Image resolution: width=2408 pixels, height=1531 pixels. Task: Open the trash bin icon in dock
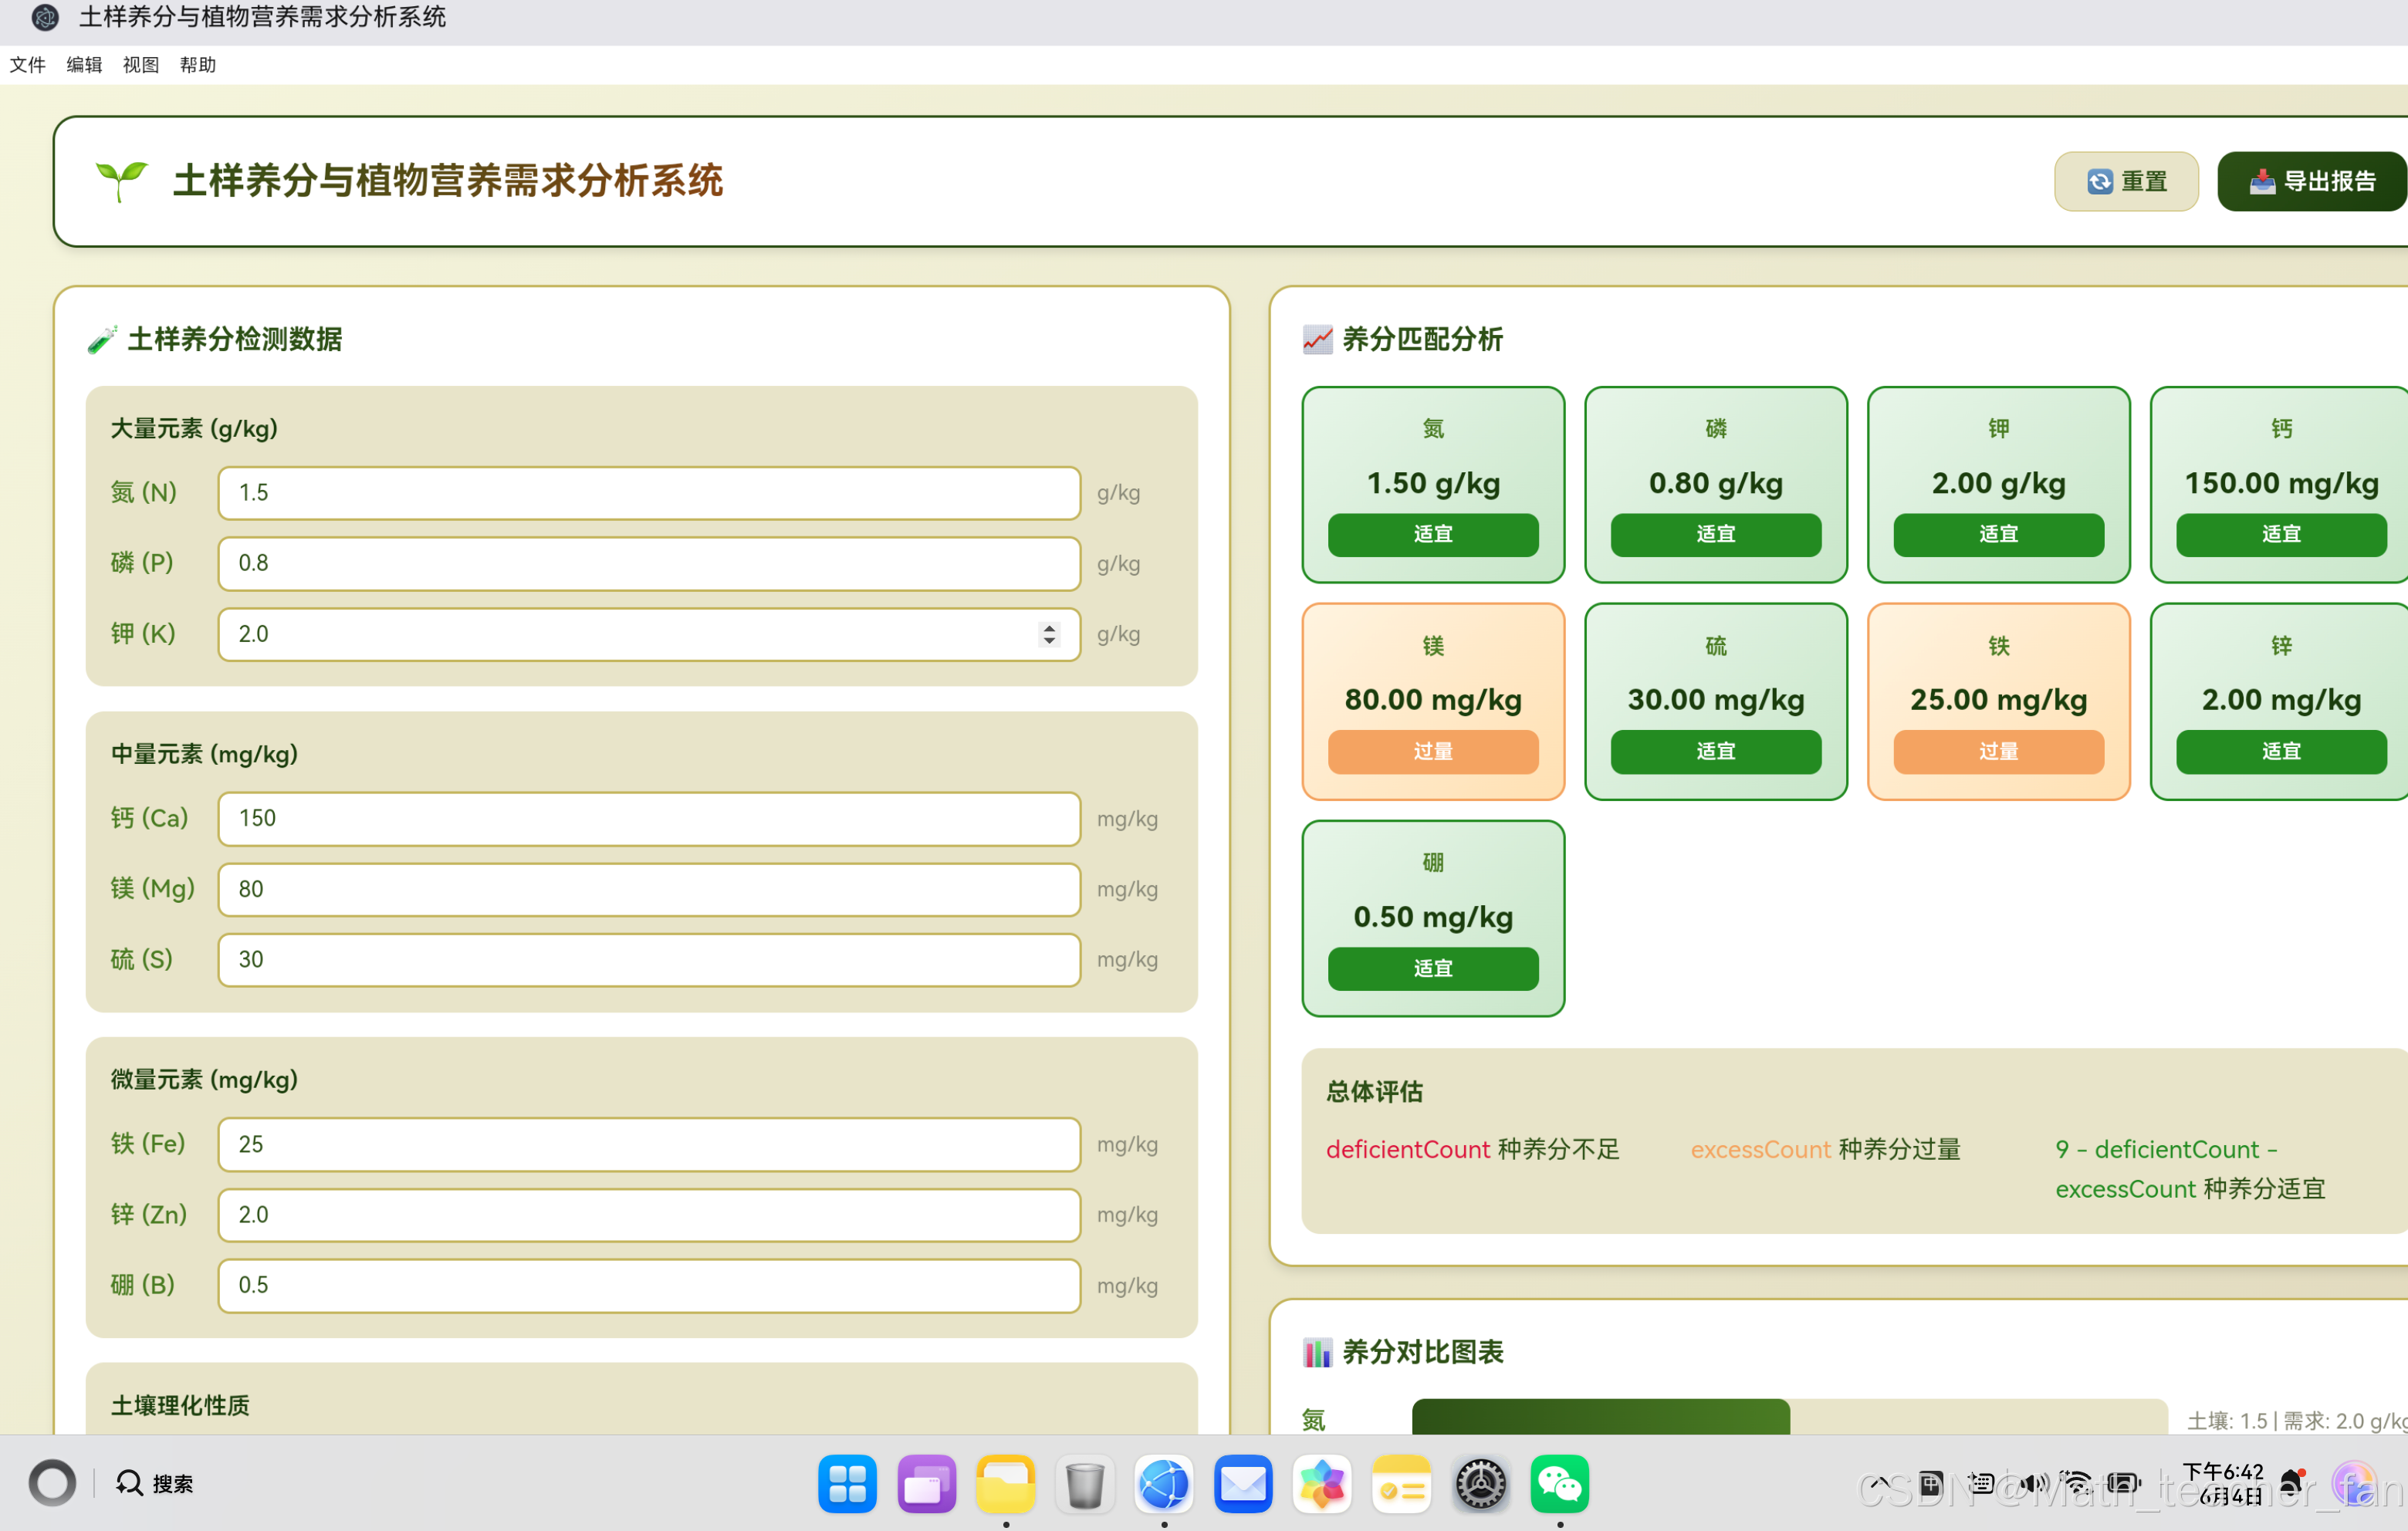(x=1084, y=1484)
